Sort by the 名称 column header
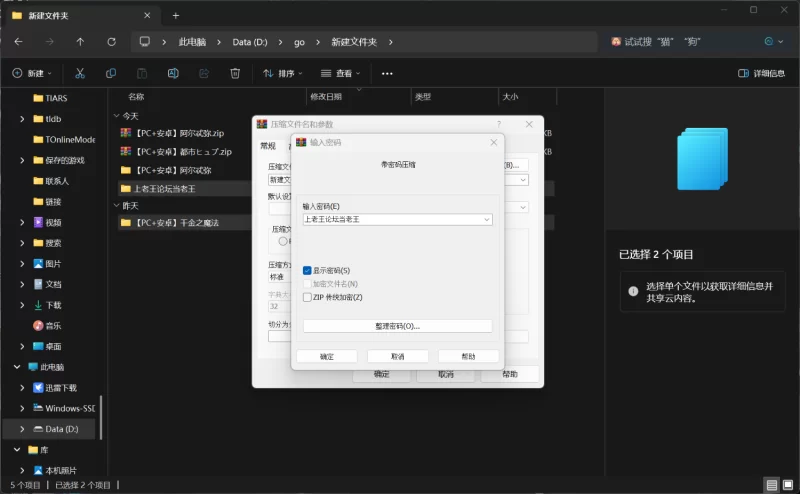Image resolution: width=800 pixels, height=494 pixels. point(136,97)
